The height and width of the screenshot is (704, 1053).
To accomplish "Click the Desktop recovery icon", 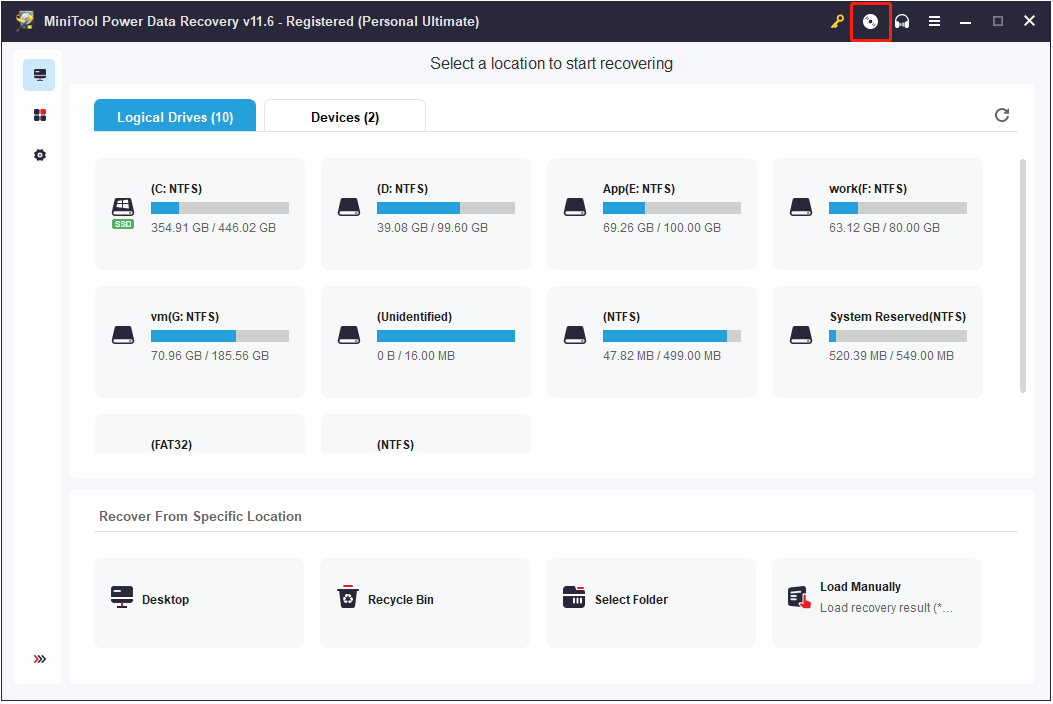I will [122, 597].
